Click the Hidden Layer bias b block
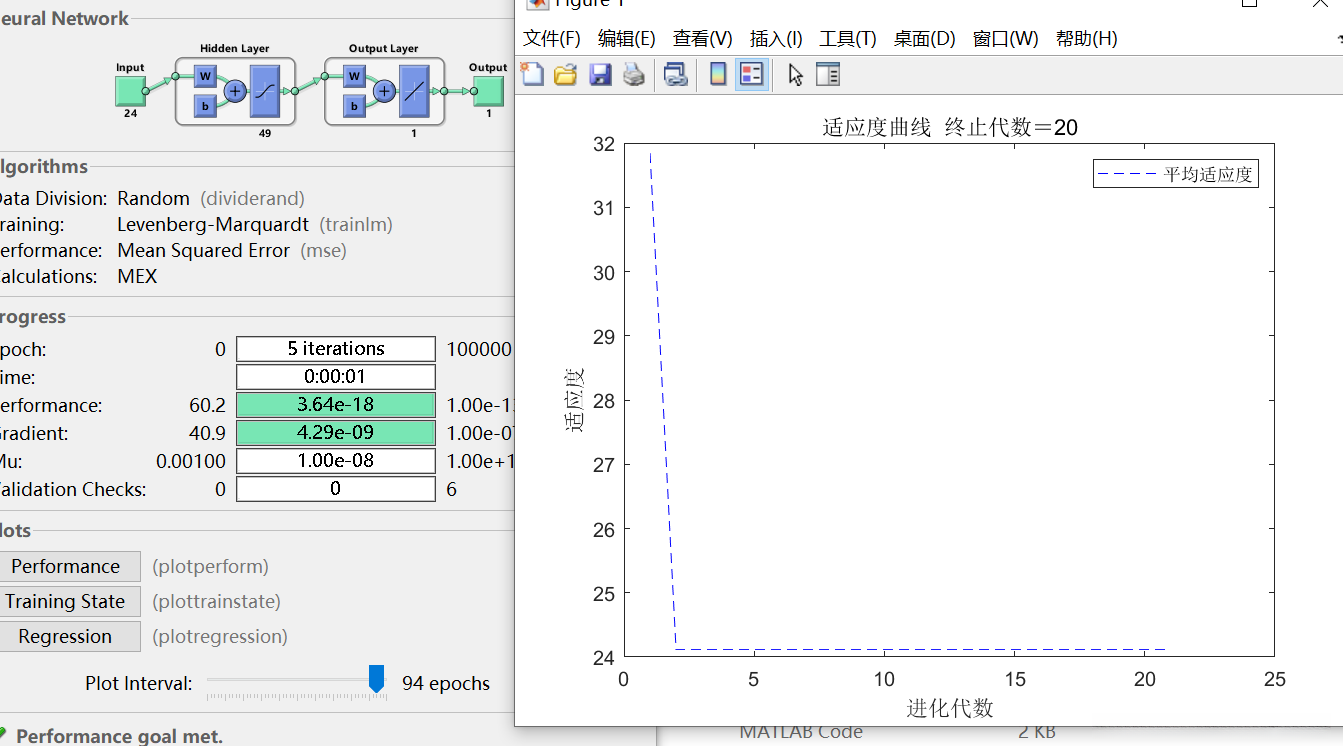The image size is (1343, 746). [205, 106]
